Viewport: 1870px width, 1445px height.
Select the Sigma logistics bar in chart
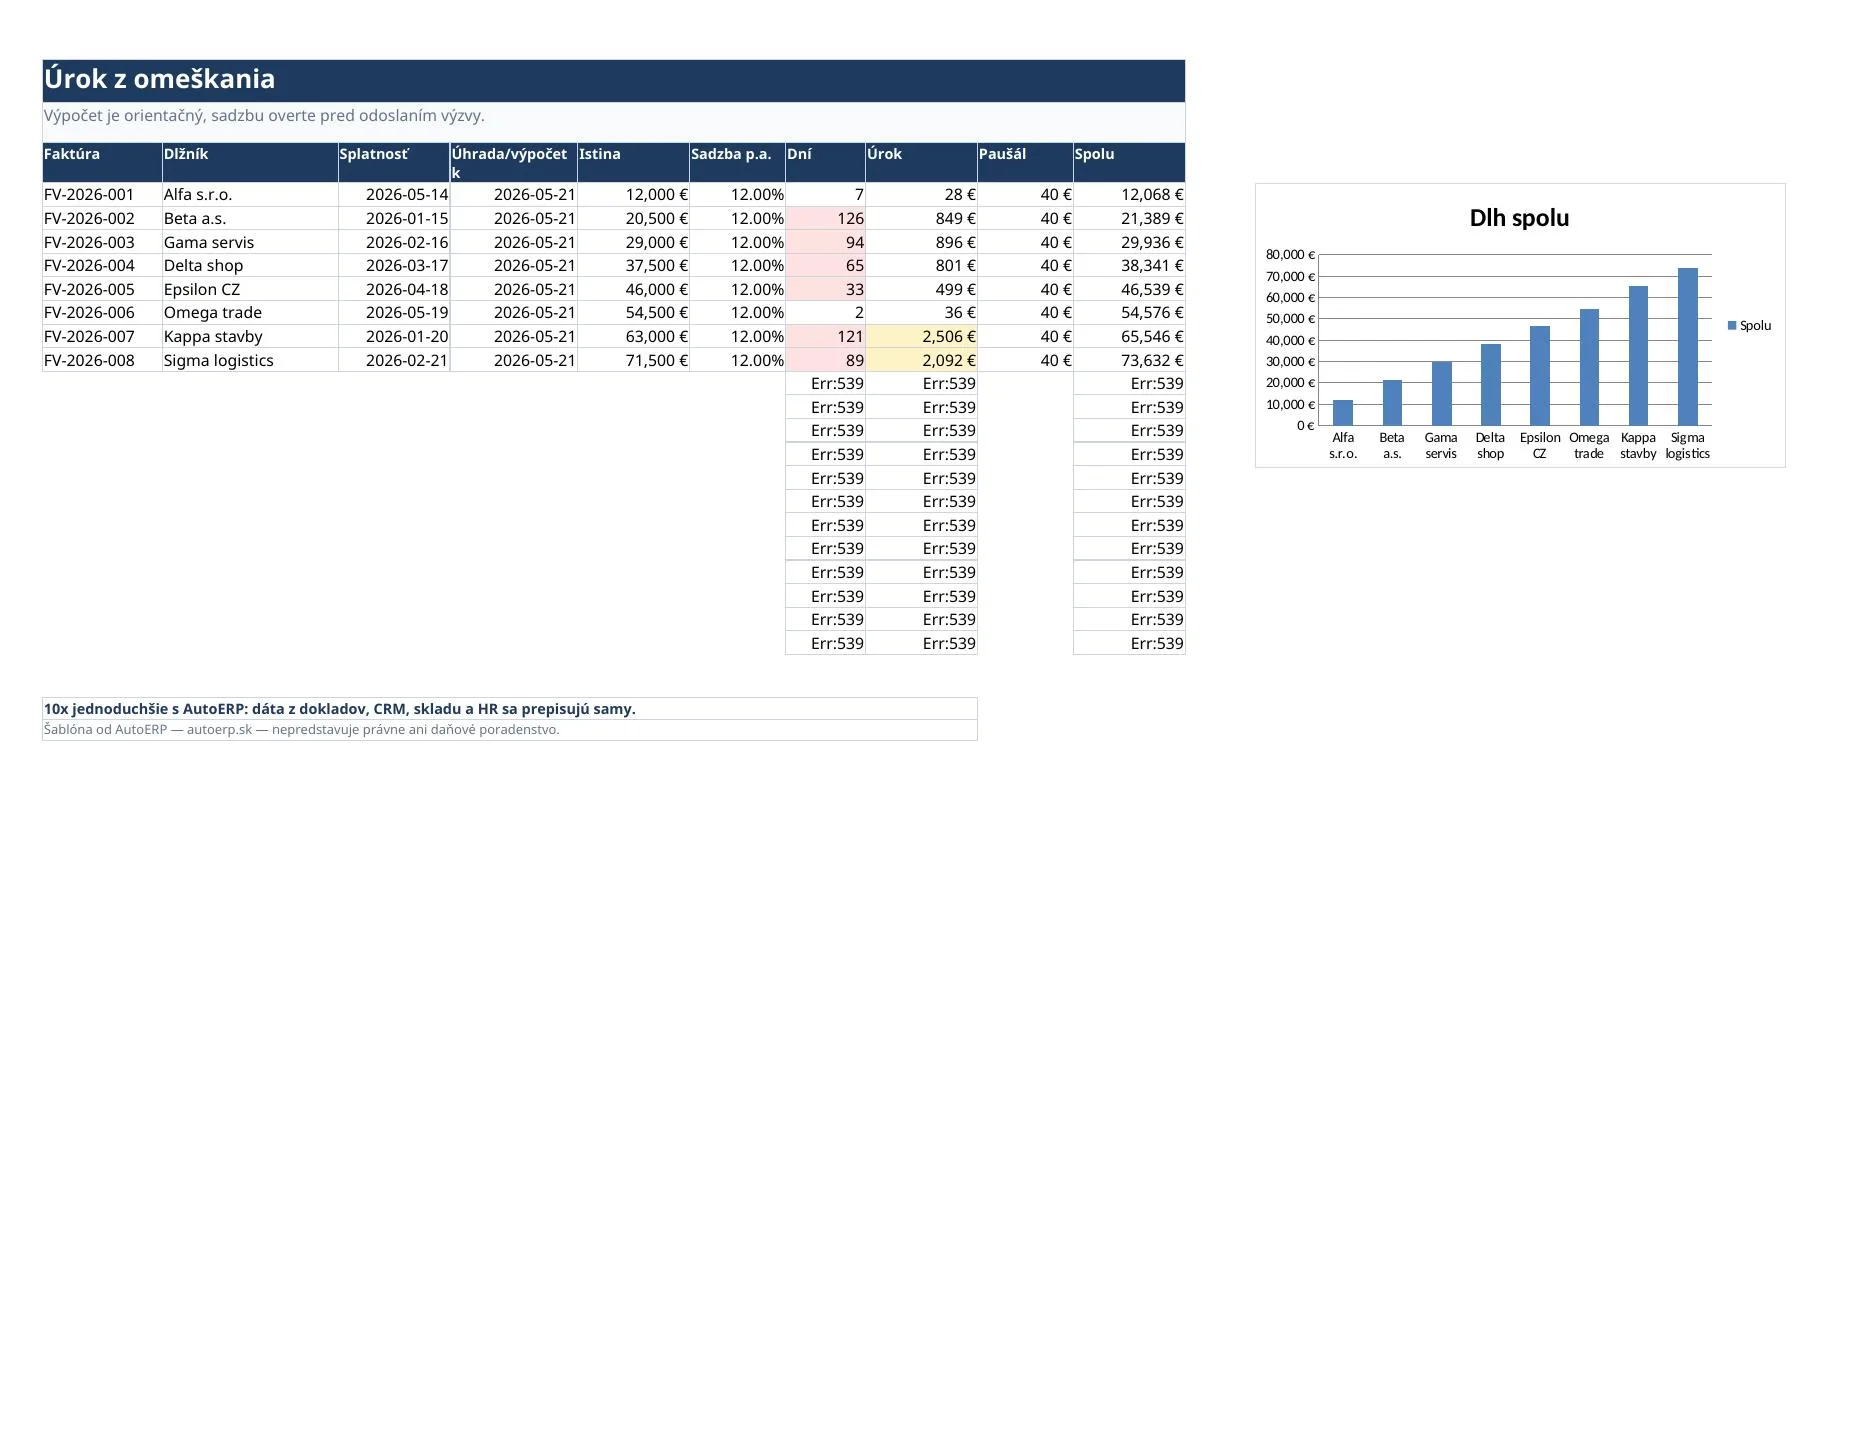1688,347
